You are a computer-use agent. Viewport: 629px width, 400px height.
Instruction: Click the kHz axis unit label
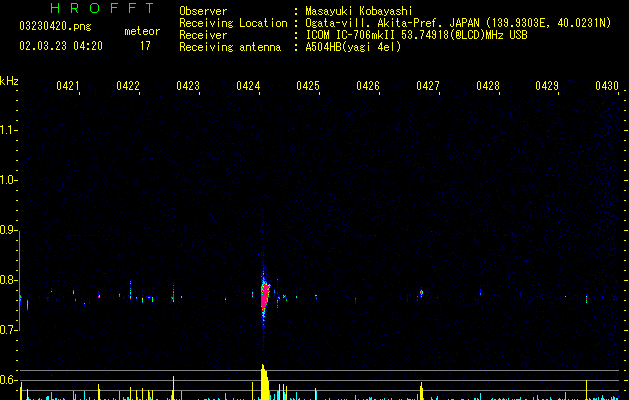tap(9, 81)
